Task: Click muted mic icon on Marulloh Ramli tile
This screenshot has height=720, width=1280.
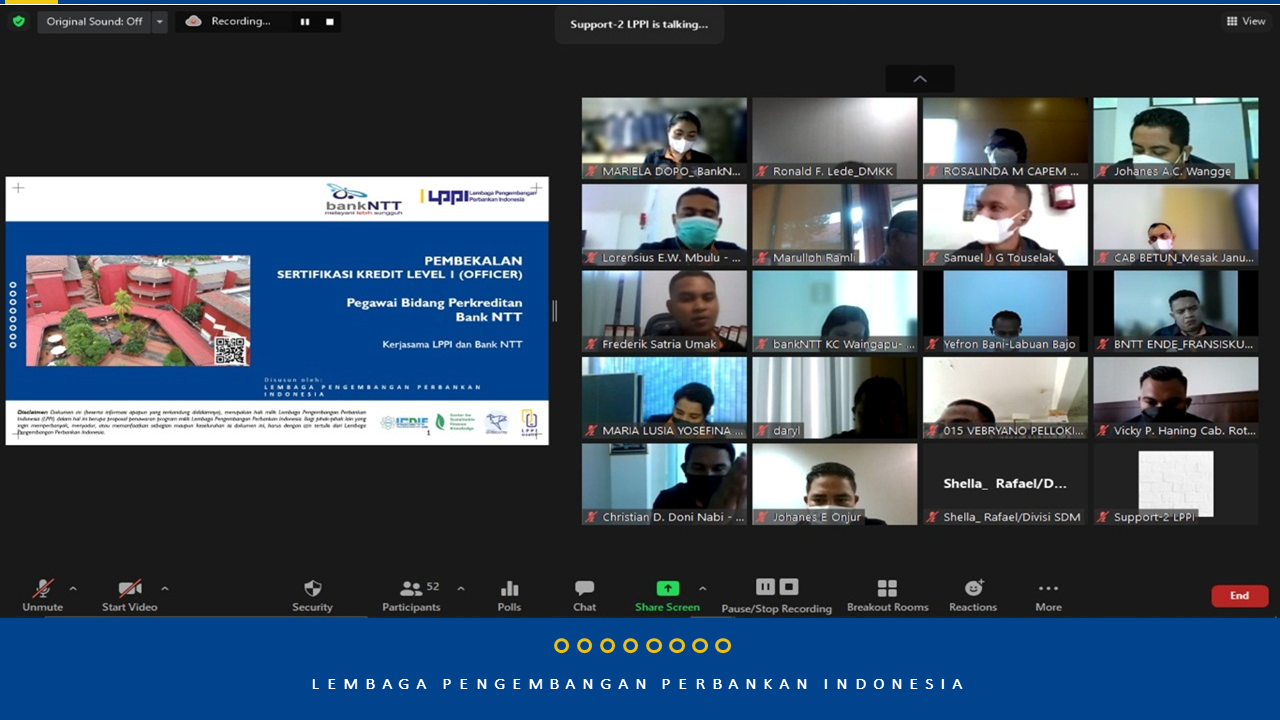Action: (x=763, y=258)
